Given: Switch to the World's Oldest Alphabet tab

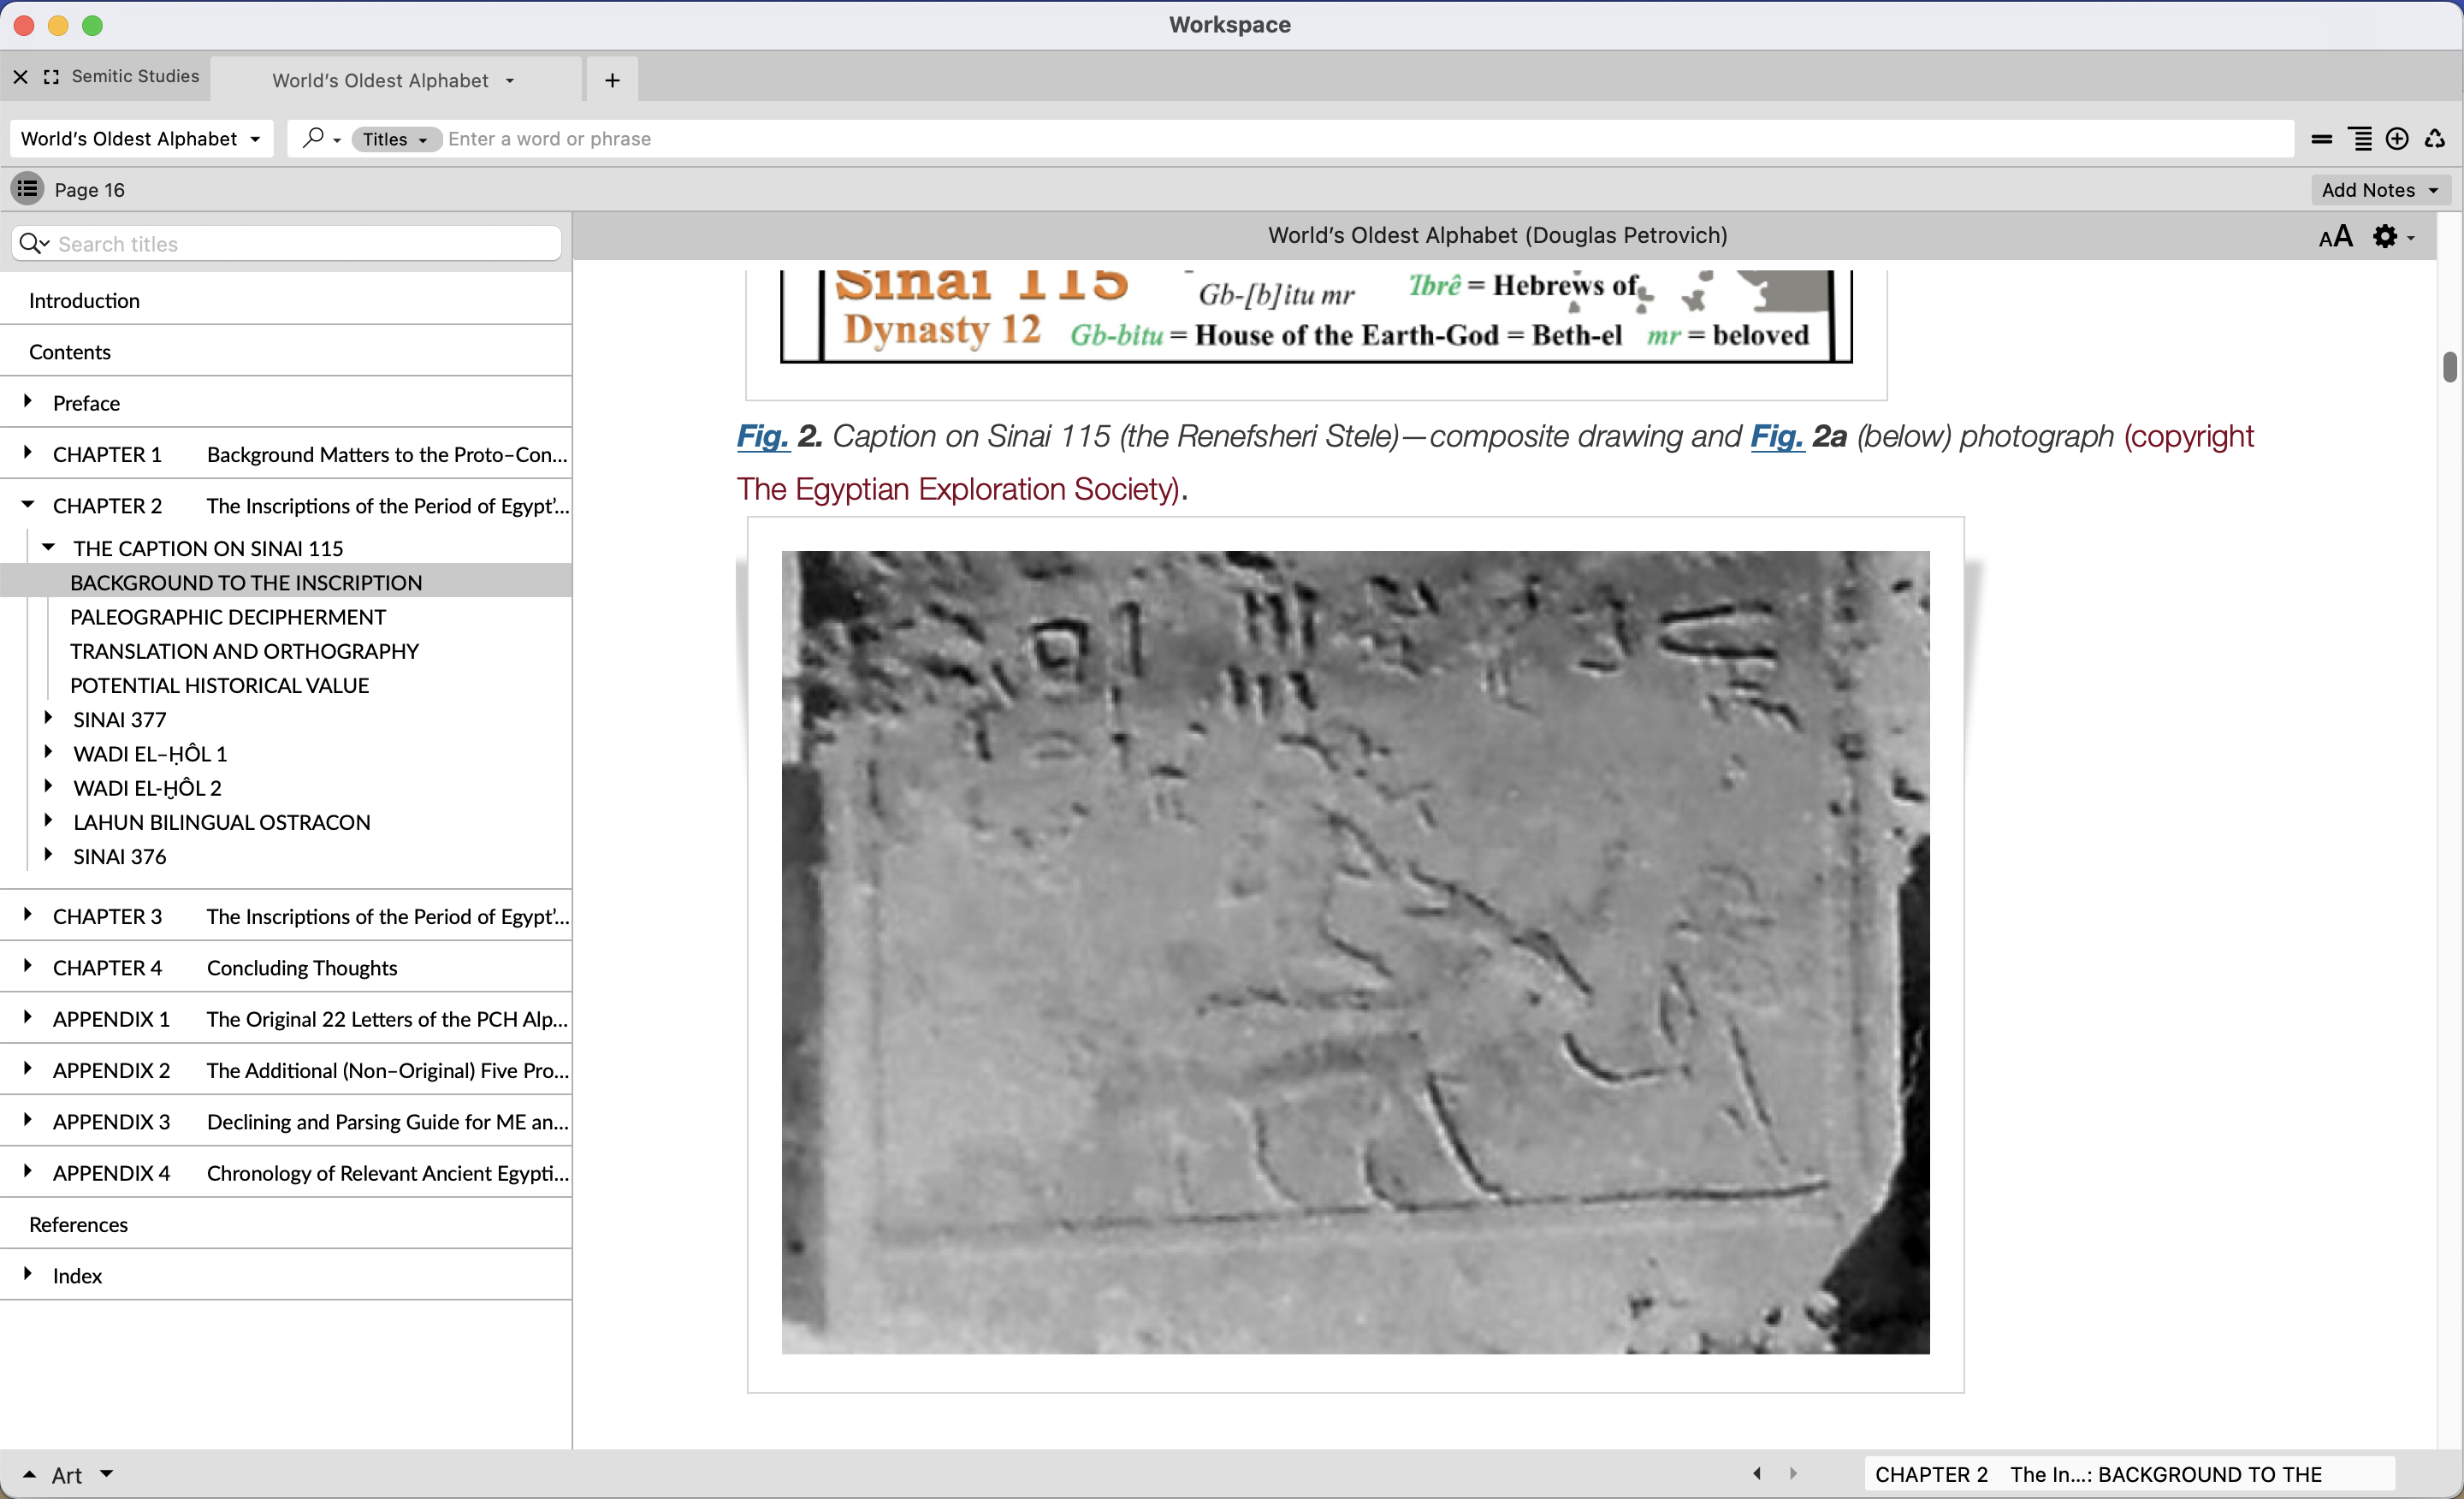Looking at the screenshot, I should tap(381, 80).
